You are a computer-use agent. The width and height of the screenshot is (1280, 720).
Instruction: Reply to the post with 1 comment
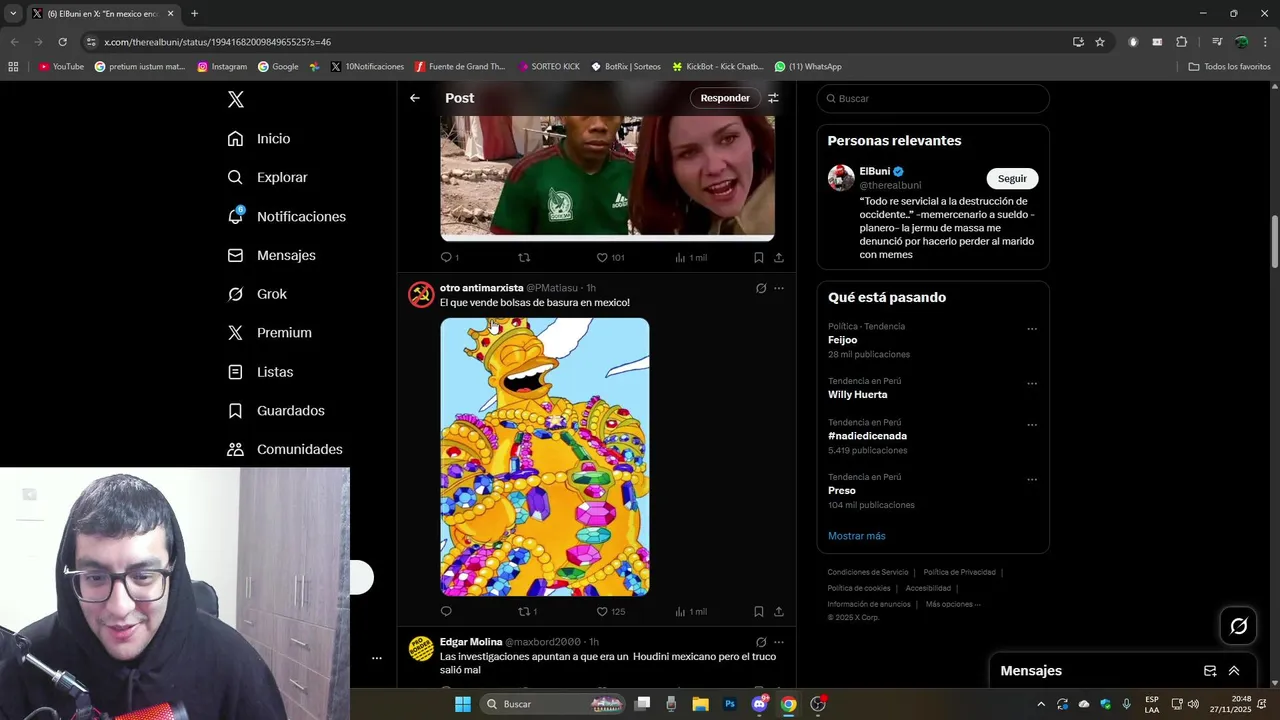pyautogui.click(x=450, y=257)
